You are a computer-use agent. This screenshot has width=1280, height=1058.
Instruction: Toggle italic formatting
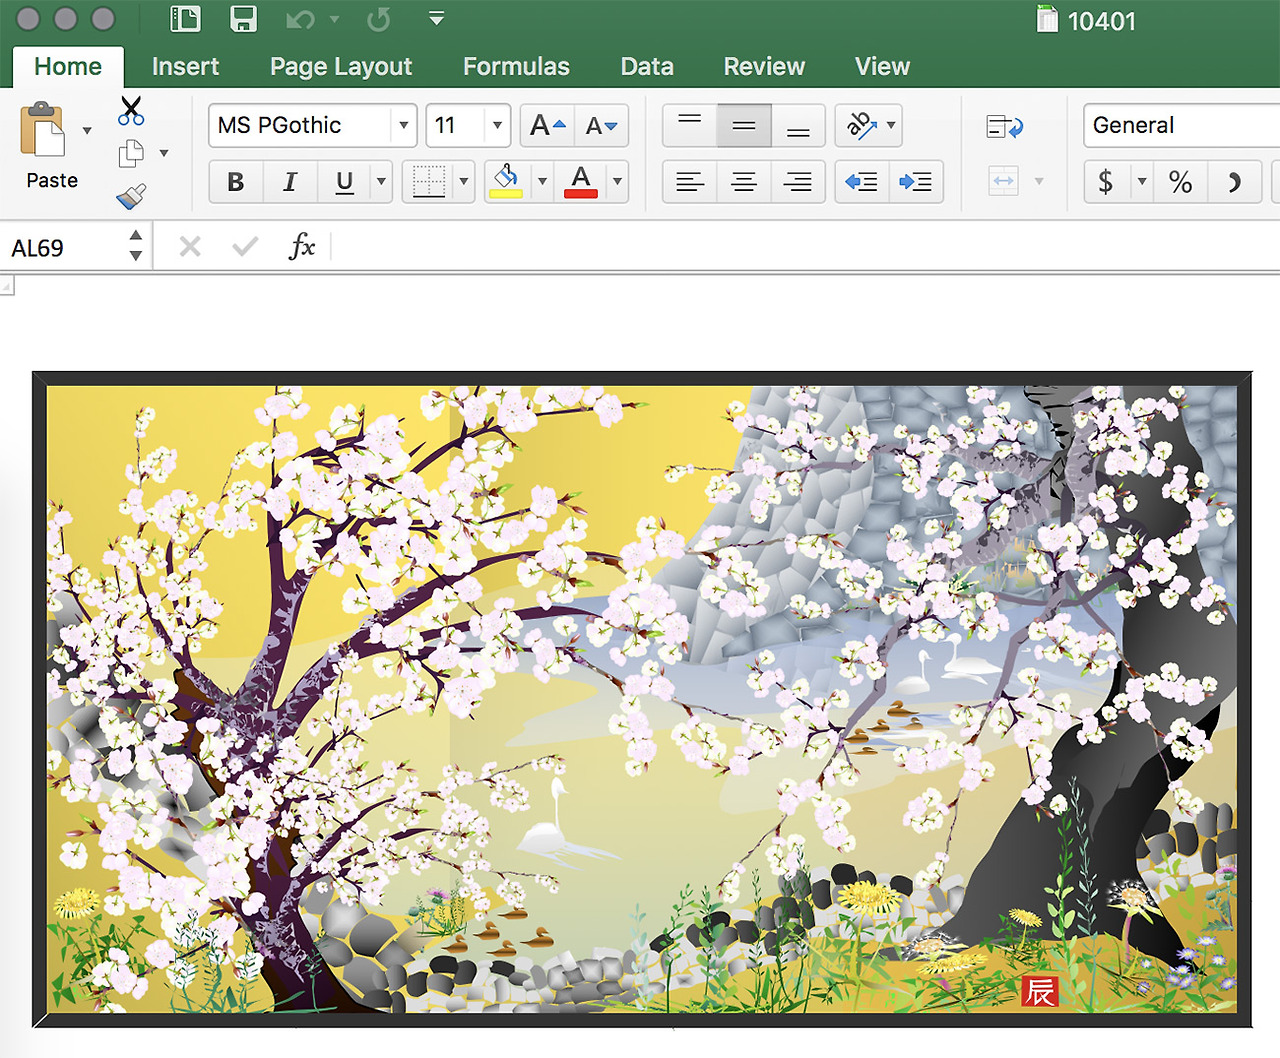290,182
